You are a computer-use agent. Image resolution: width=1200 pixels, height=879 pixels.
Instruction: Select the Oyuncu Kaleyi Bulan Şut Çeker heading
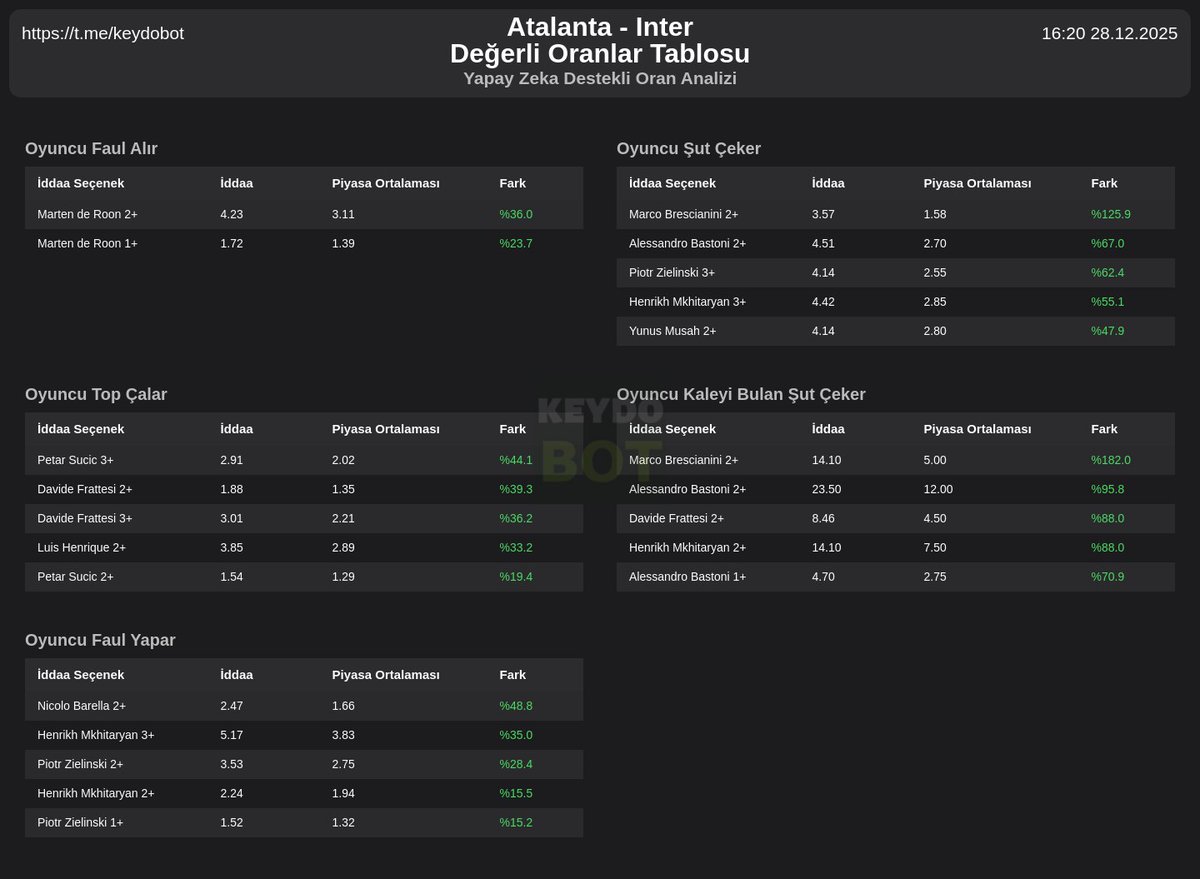coord(741,395)
